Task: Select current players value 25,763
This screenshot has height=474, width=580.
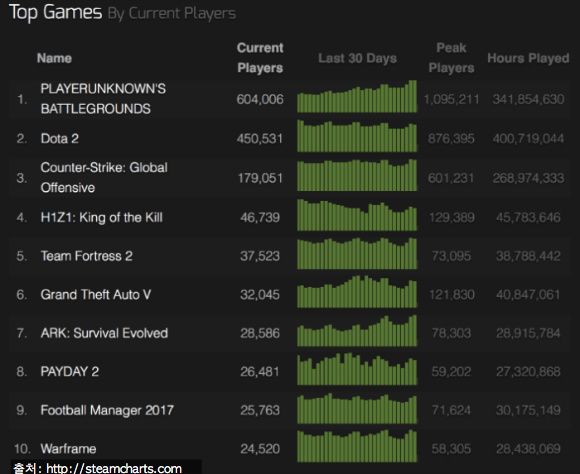Action: pos(260,410)
